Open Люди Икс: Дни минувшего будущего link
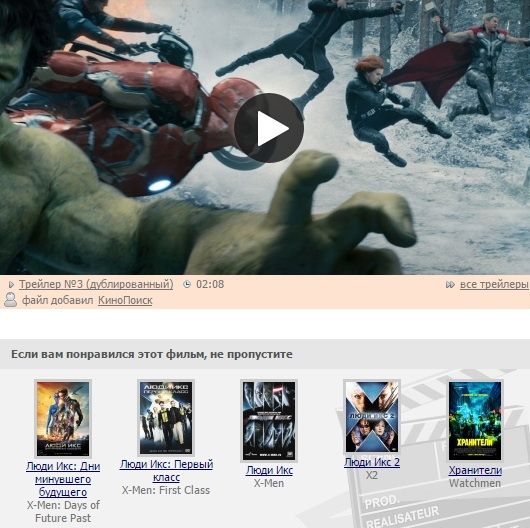The height and width of the screenshot is (528, 530). 63,479
